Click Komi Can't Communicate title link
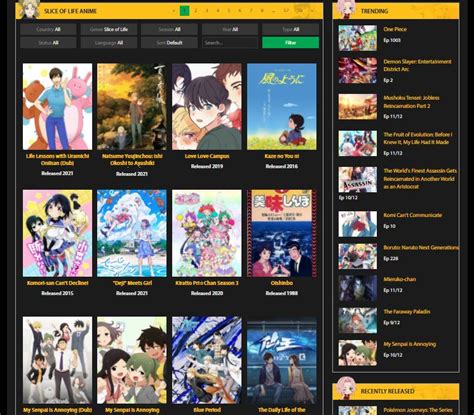The height and width of the screenshot is (415, 474). (x=413, y=215)
